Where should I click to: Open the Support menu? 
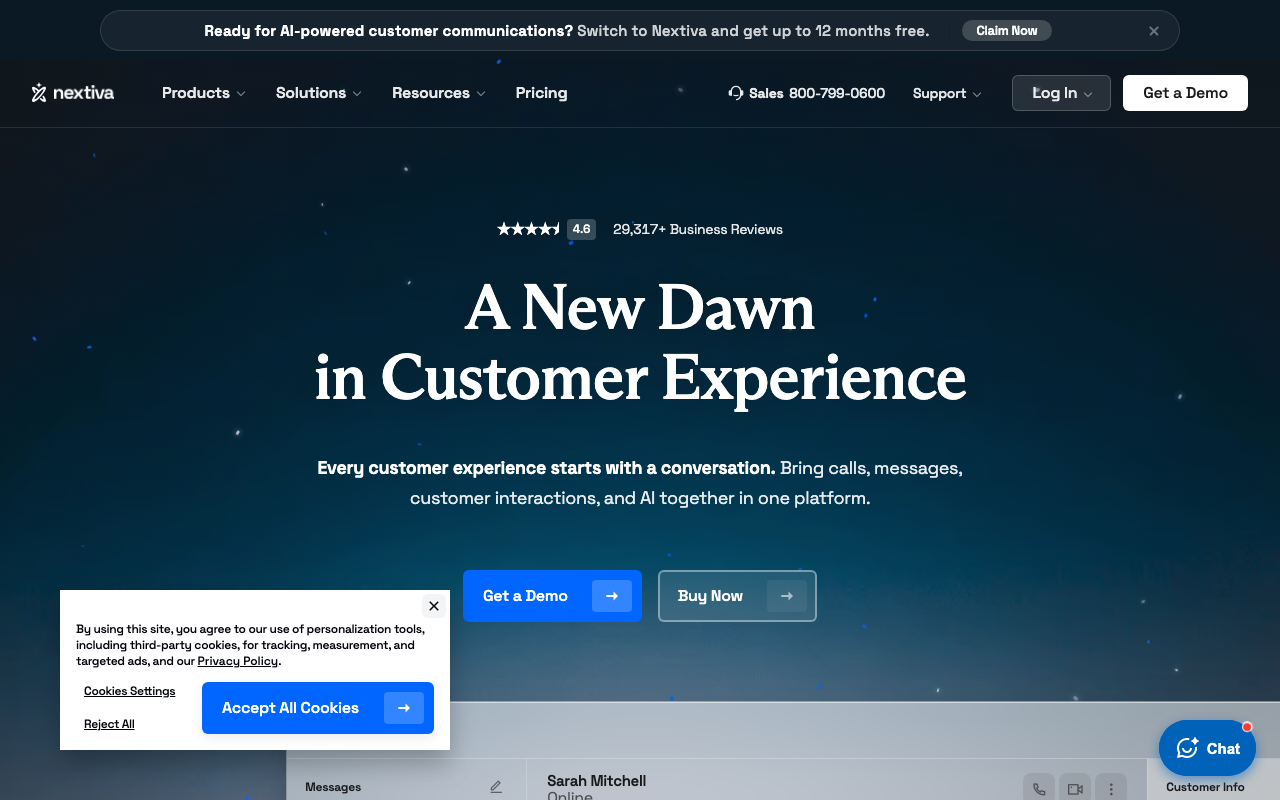pyautogui.click(x=947, y=93)
